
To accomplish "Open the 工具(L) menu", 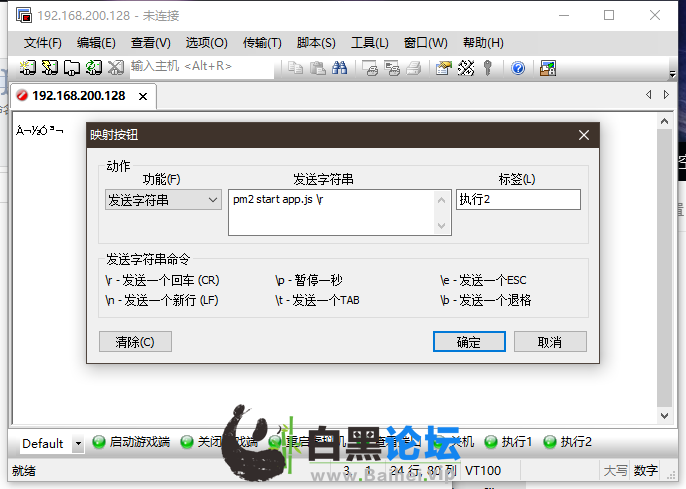I will pyautogui.click(x=370, y=43).
